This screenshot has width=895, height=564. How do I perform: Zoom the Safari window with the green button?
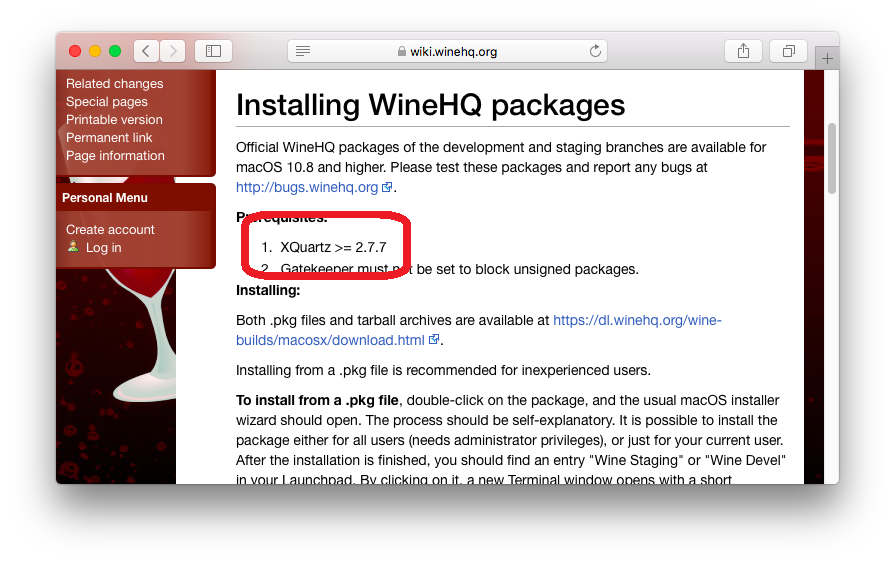115,51
